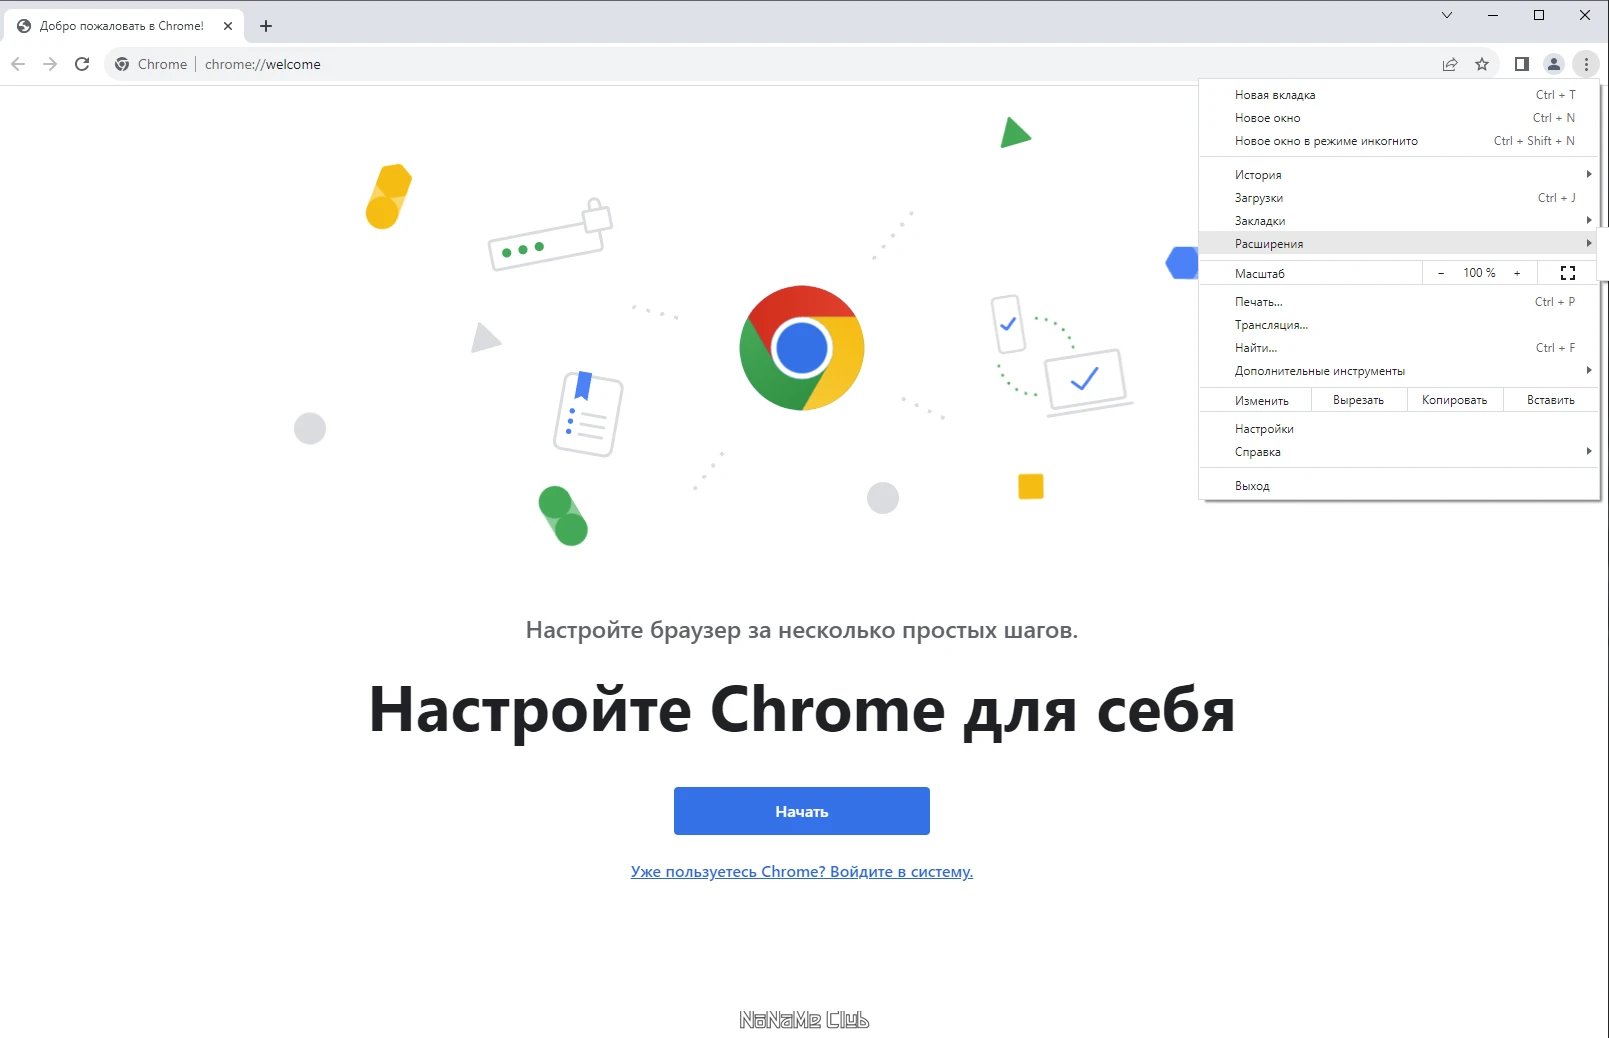Choose 'Новое окно' from the menu
Screen dimensions: 1609x1038
tap(1399, 118)
